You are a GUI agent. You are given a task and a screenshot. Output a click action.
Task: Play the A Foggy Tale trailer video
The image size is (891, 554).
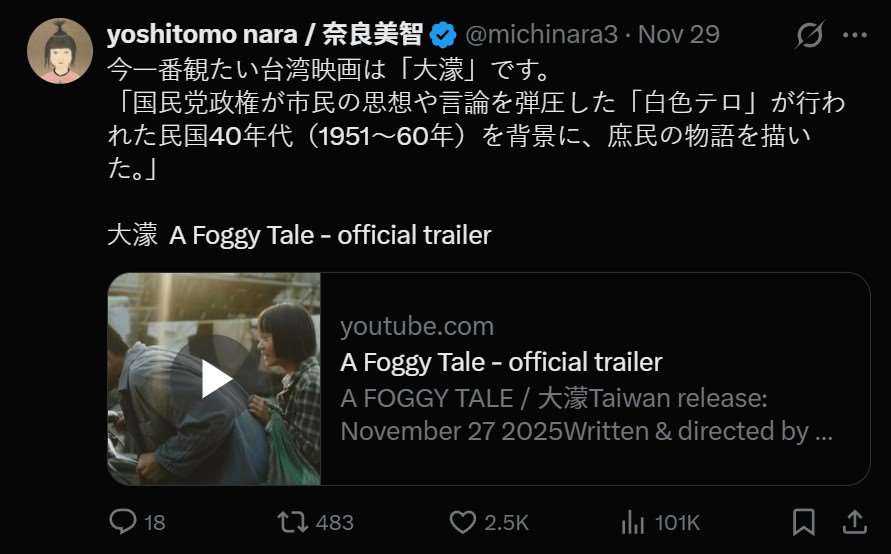pyautogui.click(x=214, y=379)
